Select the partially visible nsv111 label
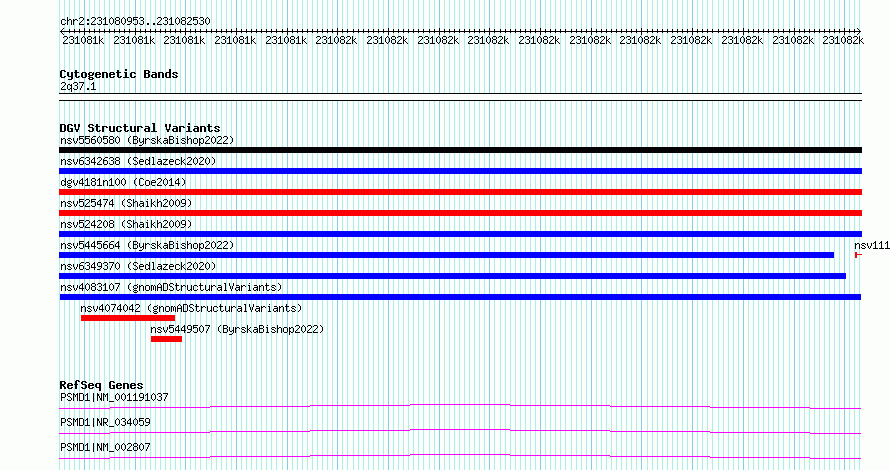The height and width of the screenshot is (470, 890). 872,245
